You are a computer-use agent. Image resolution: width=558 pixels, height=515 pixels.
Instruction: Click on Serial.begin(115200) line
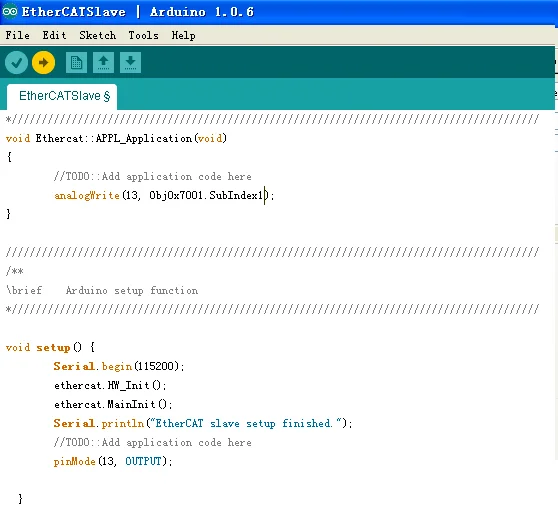pyautogui.click(x=119, y=366)
